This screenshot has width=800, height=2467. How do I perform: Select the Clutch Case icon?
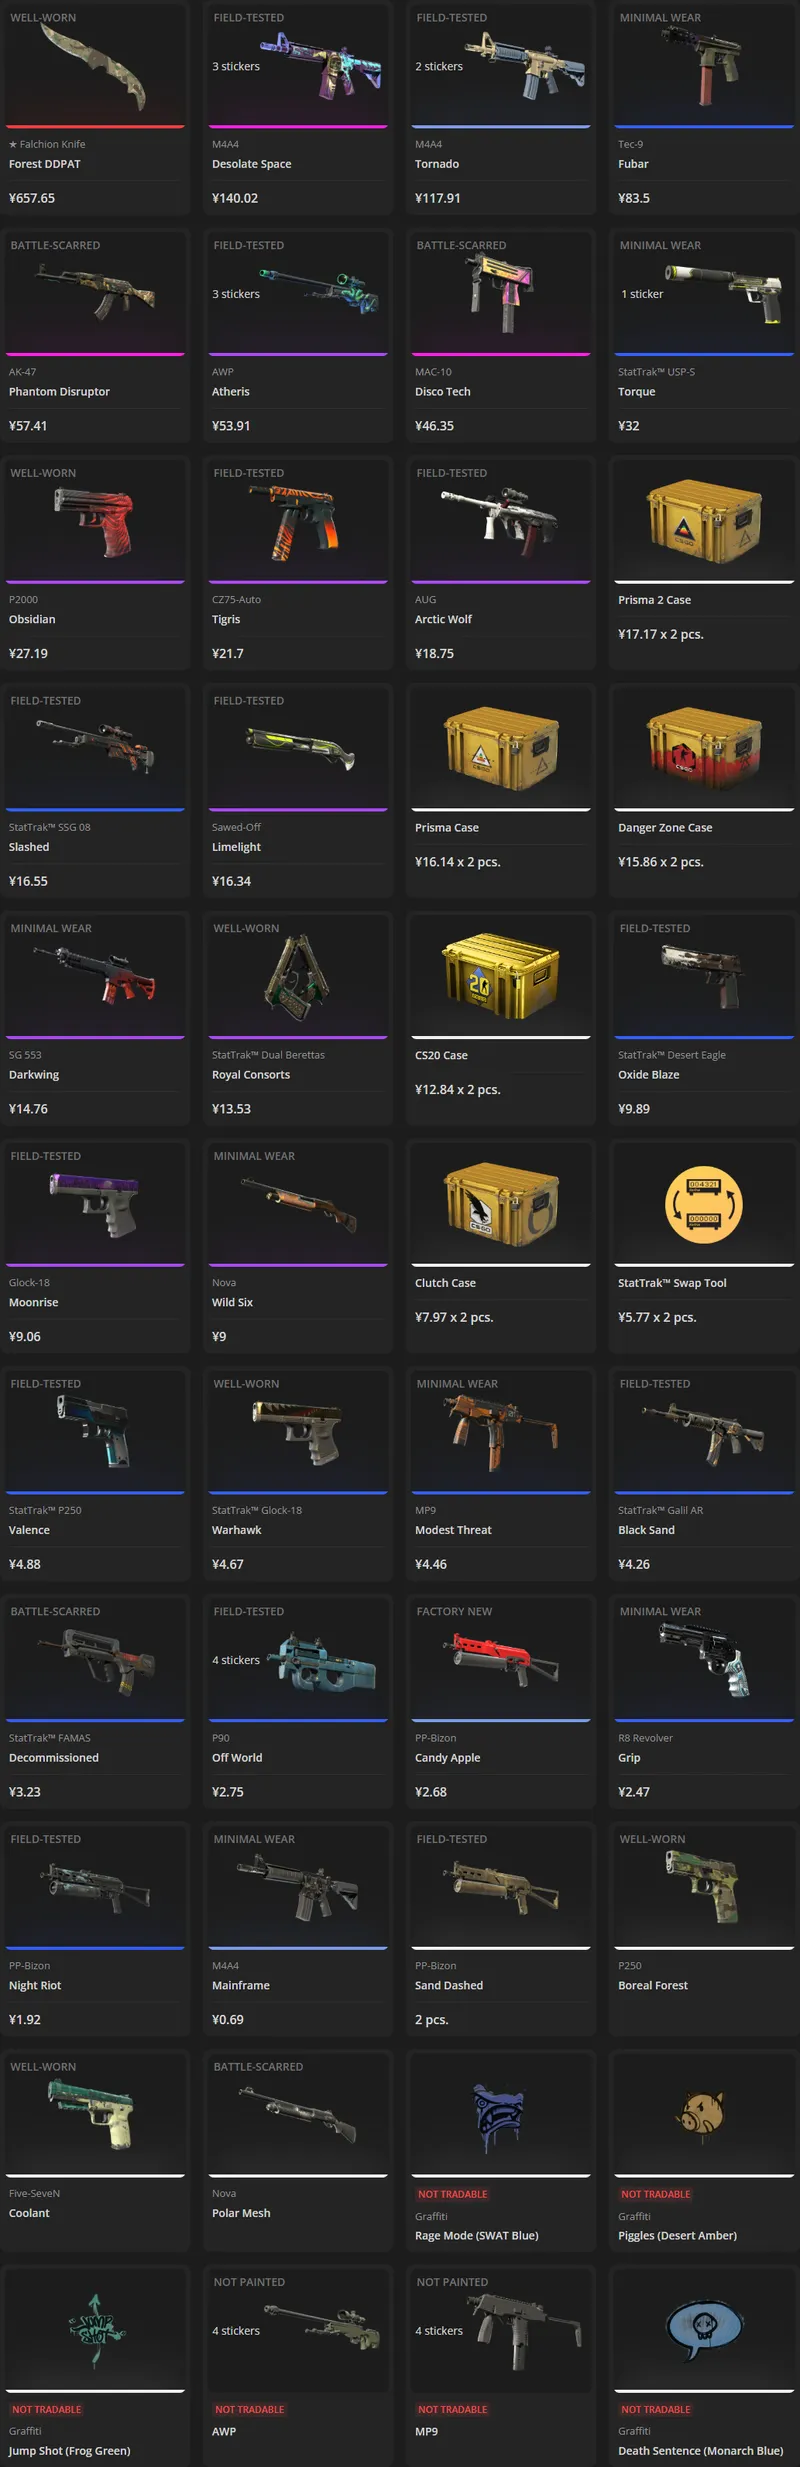point(500,1205)
